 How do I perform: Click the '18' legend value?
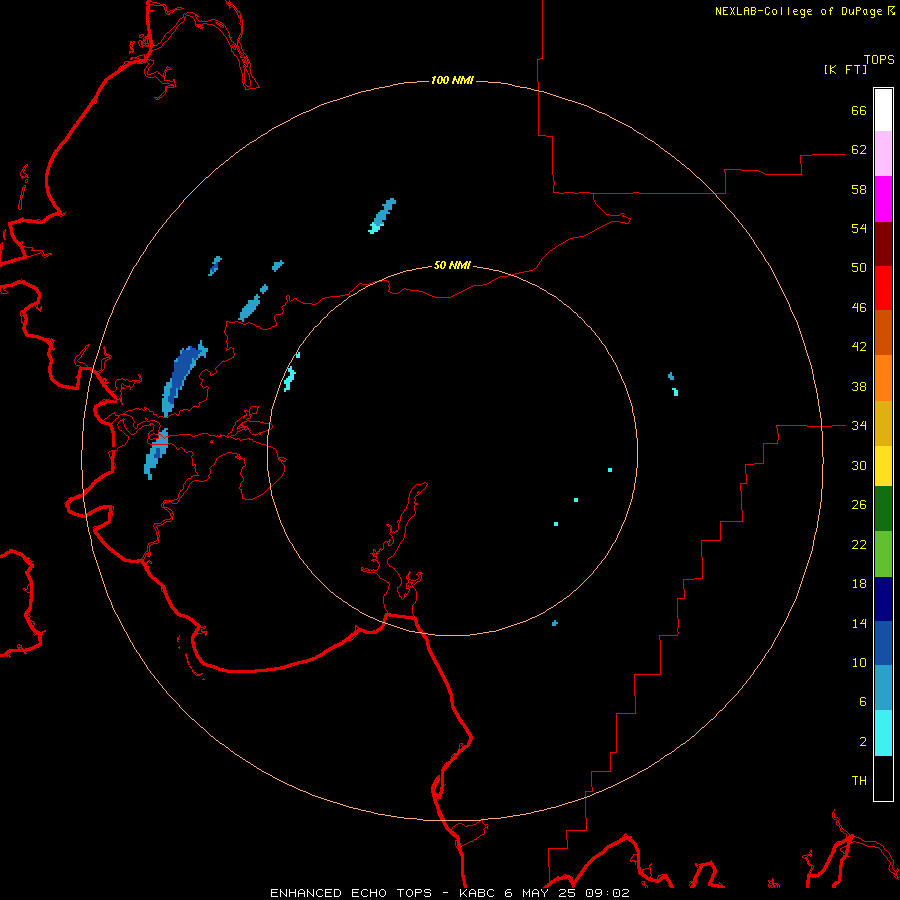pyautogui.click(x=859, y=584)
